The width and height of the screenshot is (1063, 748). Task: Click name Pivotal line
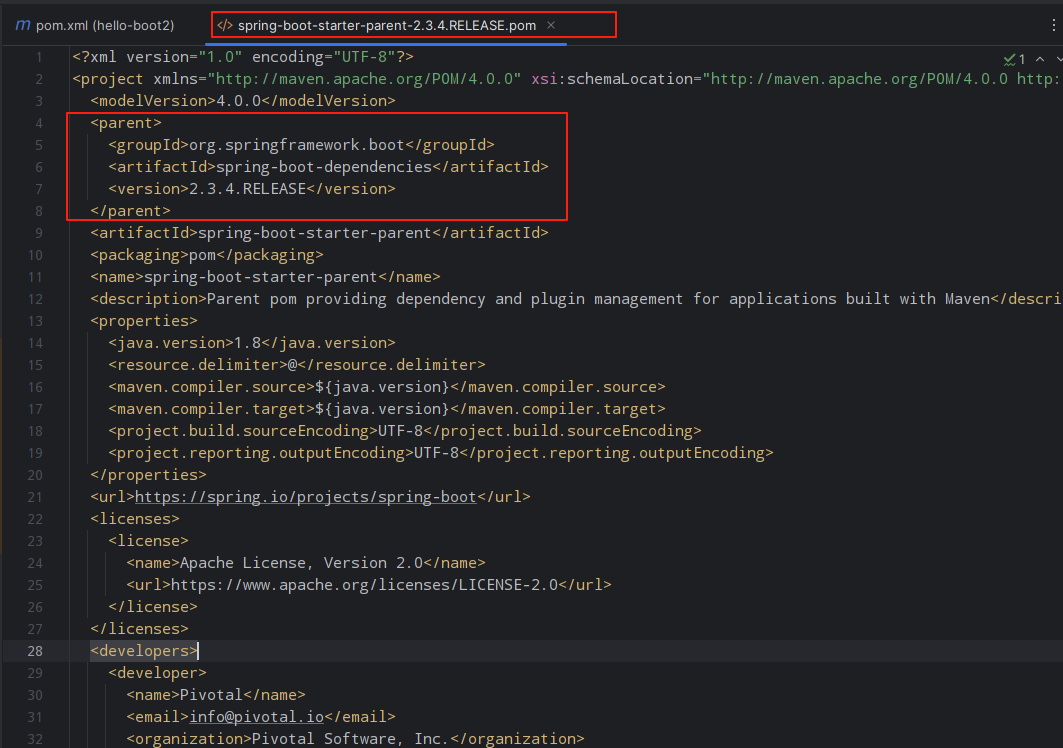[216, 694]
